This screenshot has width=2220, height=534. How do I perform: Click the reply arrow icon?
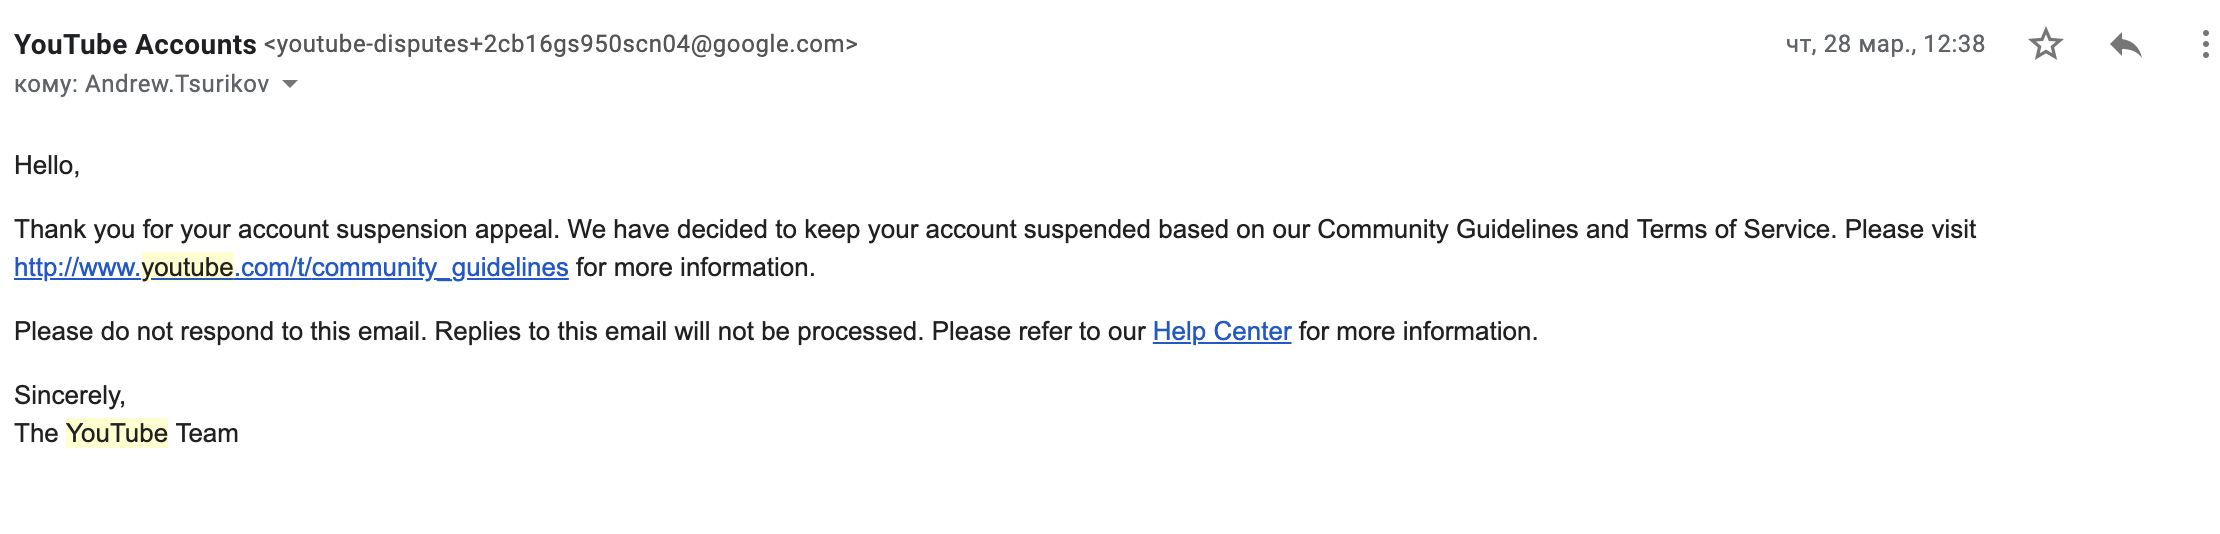2125,45
